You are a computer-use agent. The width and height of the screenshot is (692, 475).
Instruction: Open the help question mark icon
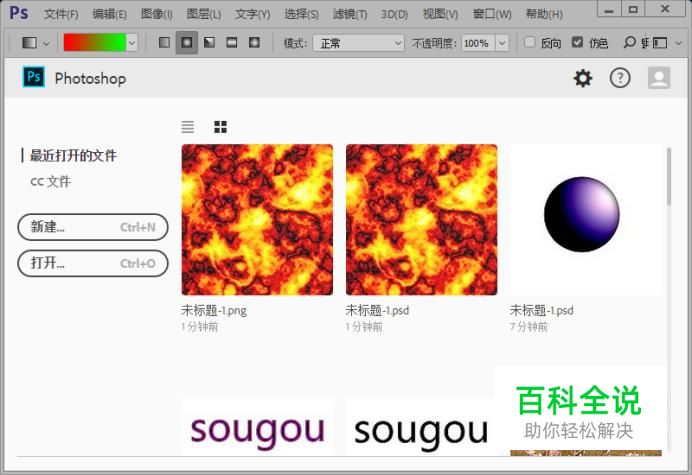(x=620, y=78)
